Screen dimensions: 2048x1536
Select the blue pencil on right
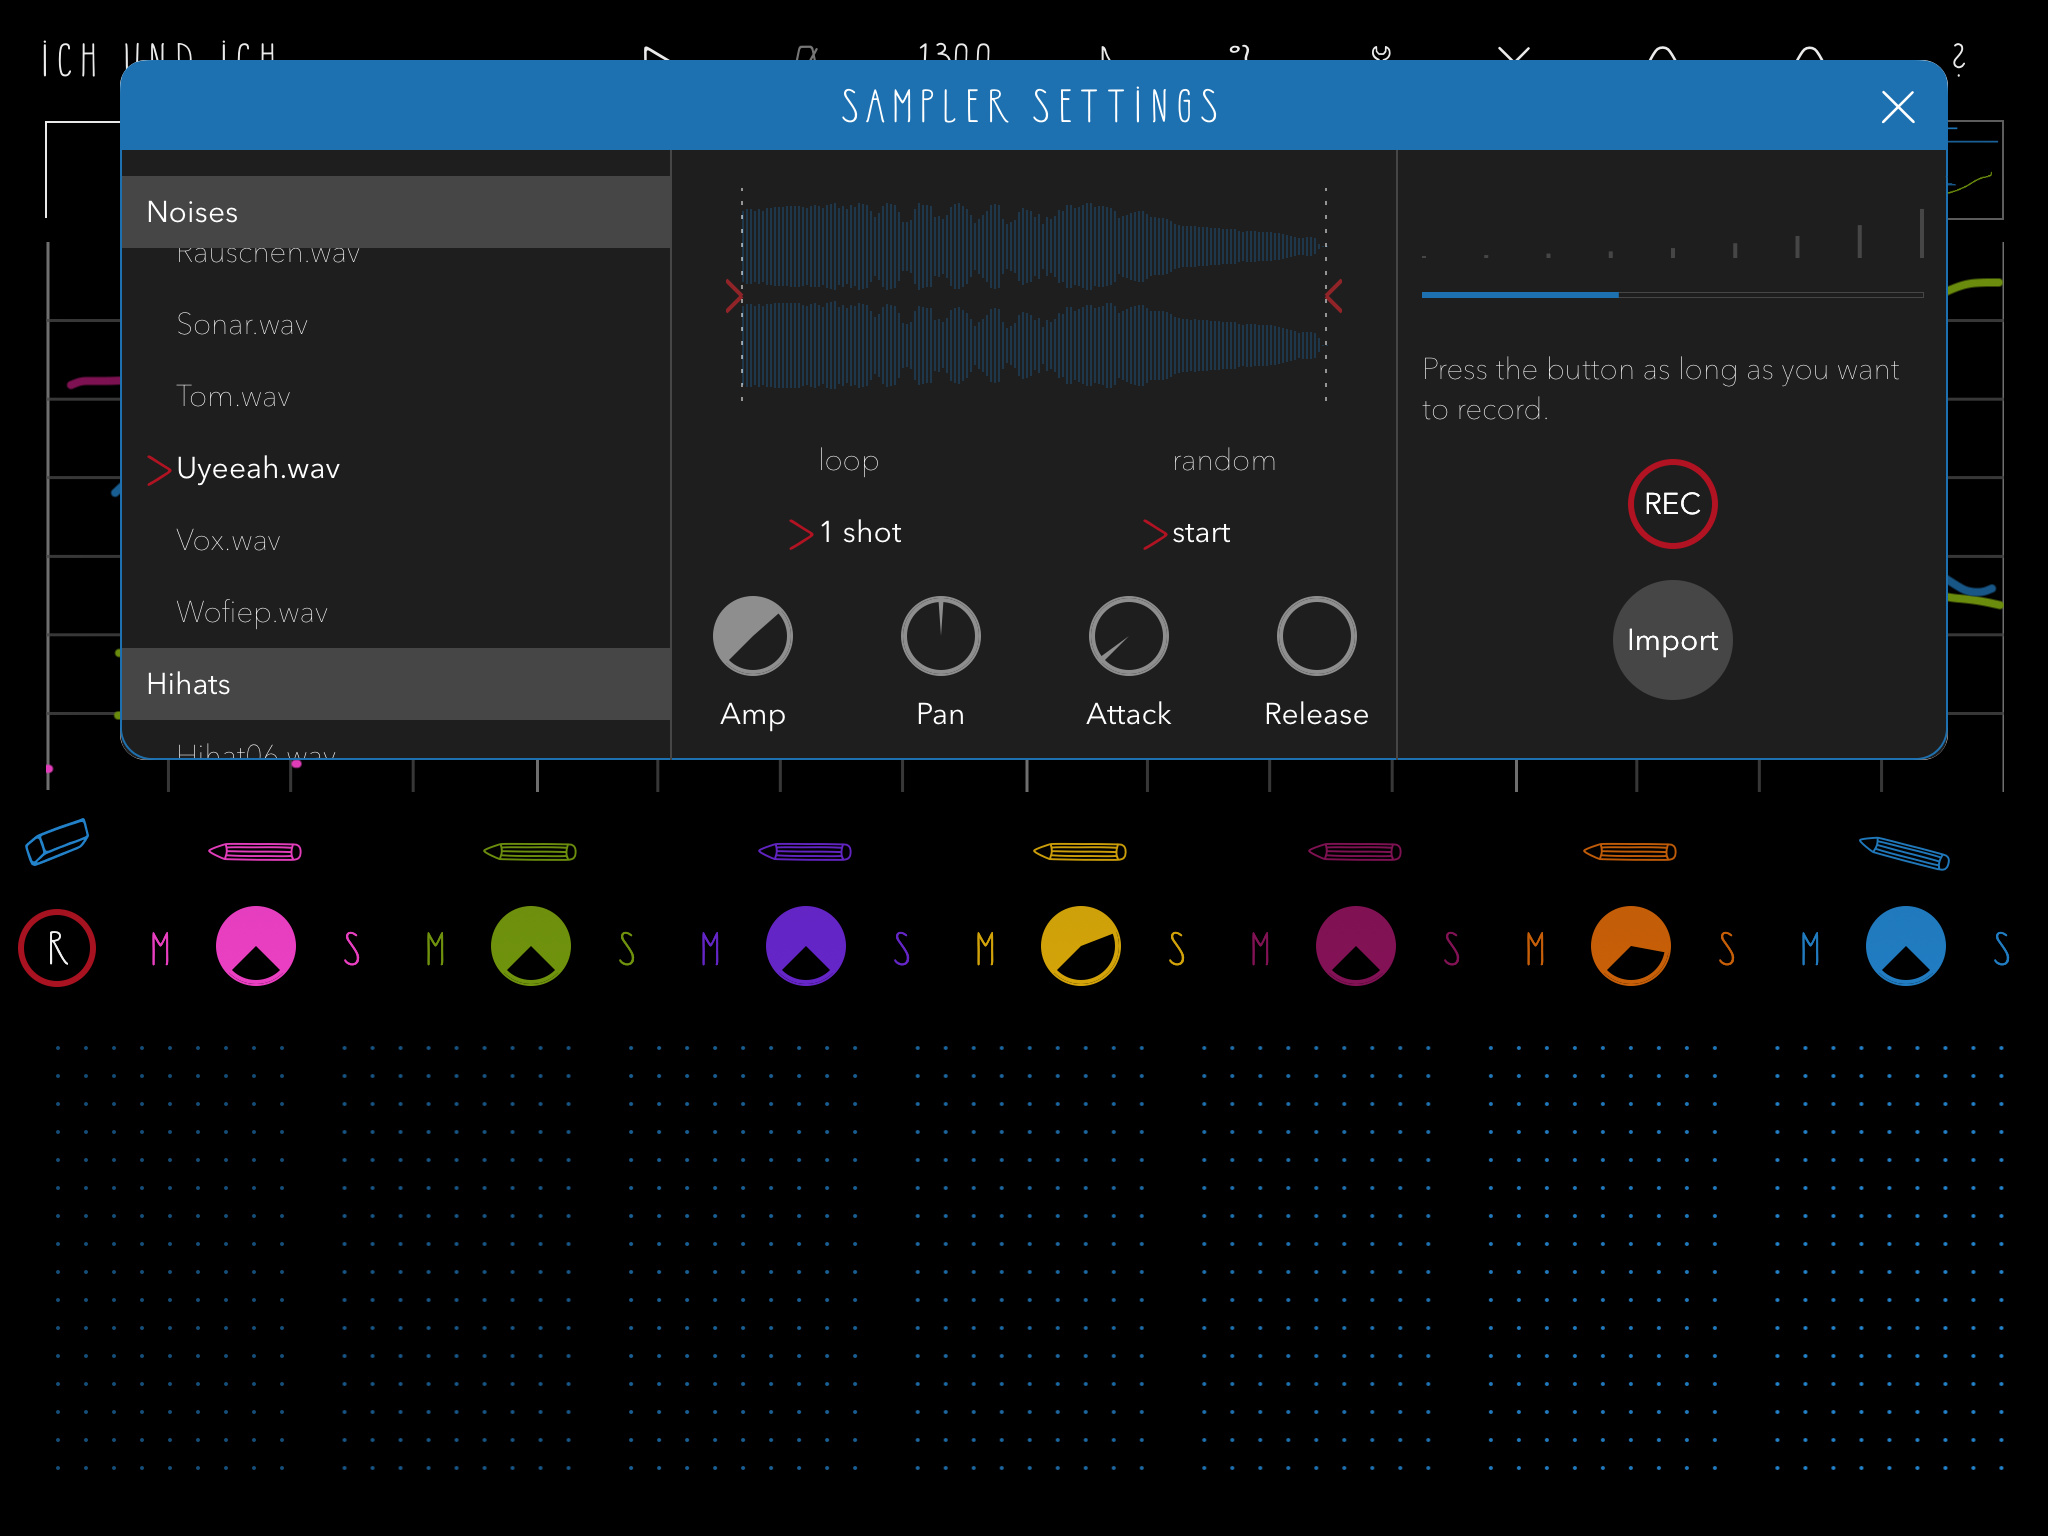pyautogui.click(x=1904, y=853)
